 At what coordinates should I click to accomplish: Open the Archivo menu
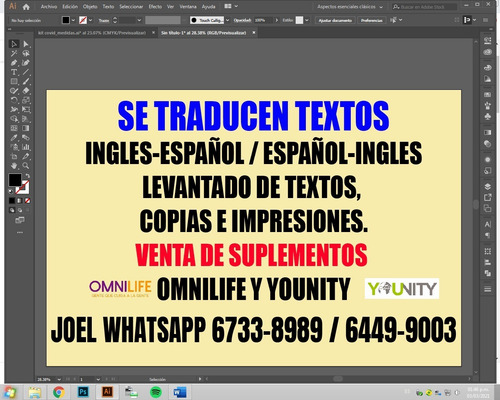49,7
